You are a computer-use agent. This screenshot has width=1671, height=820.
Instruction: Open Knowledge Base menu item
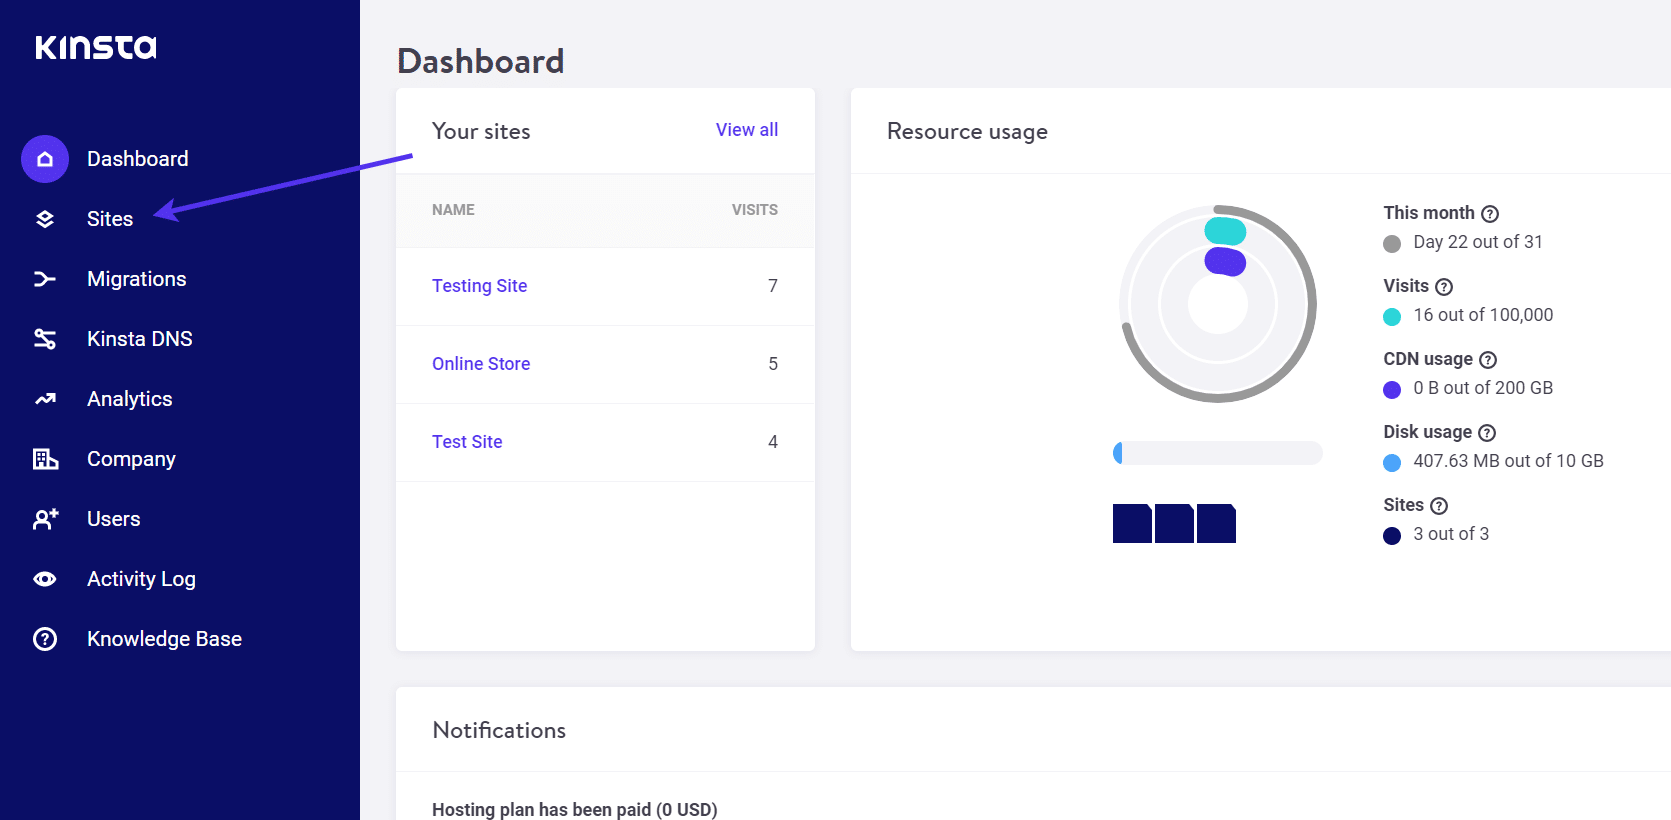[165, 639]
